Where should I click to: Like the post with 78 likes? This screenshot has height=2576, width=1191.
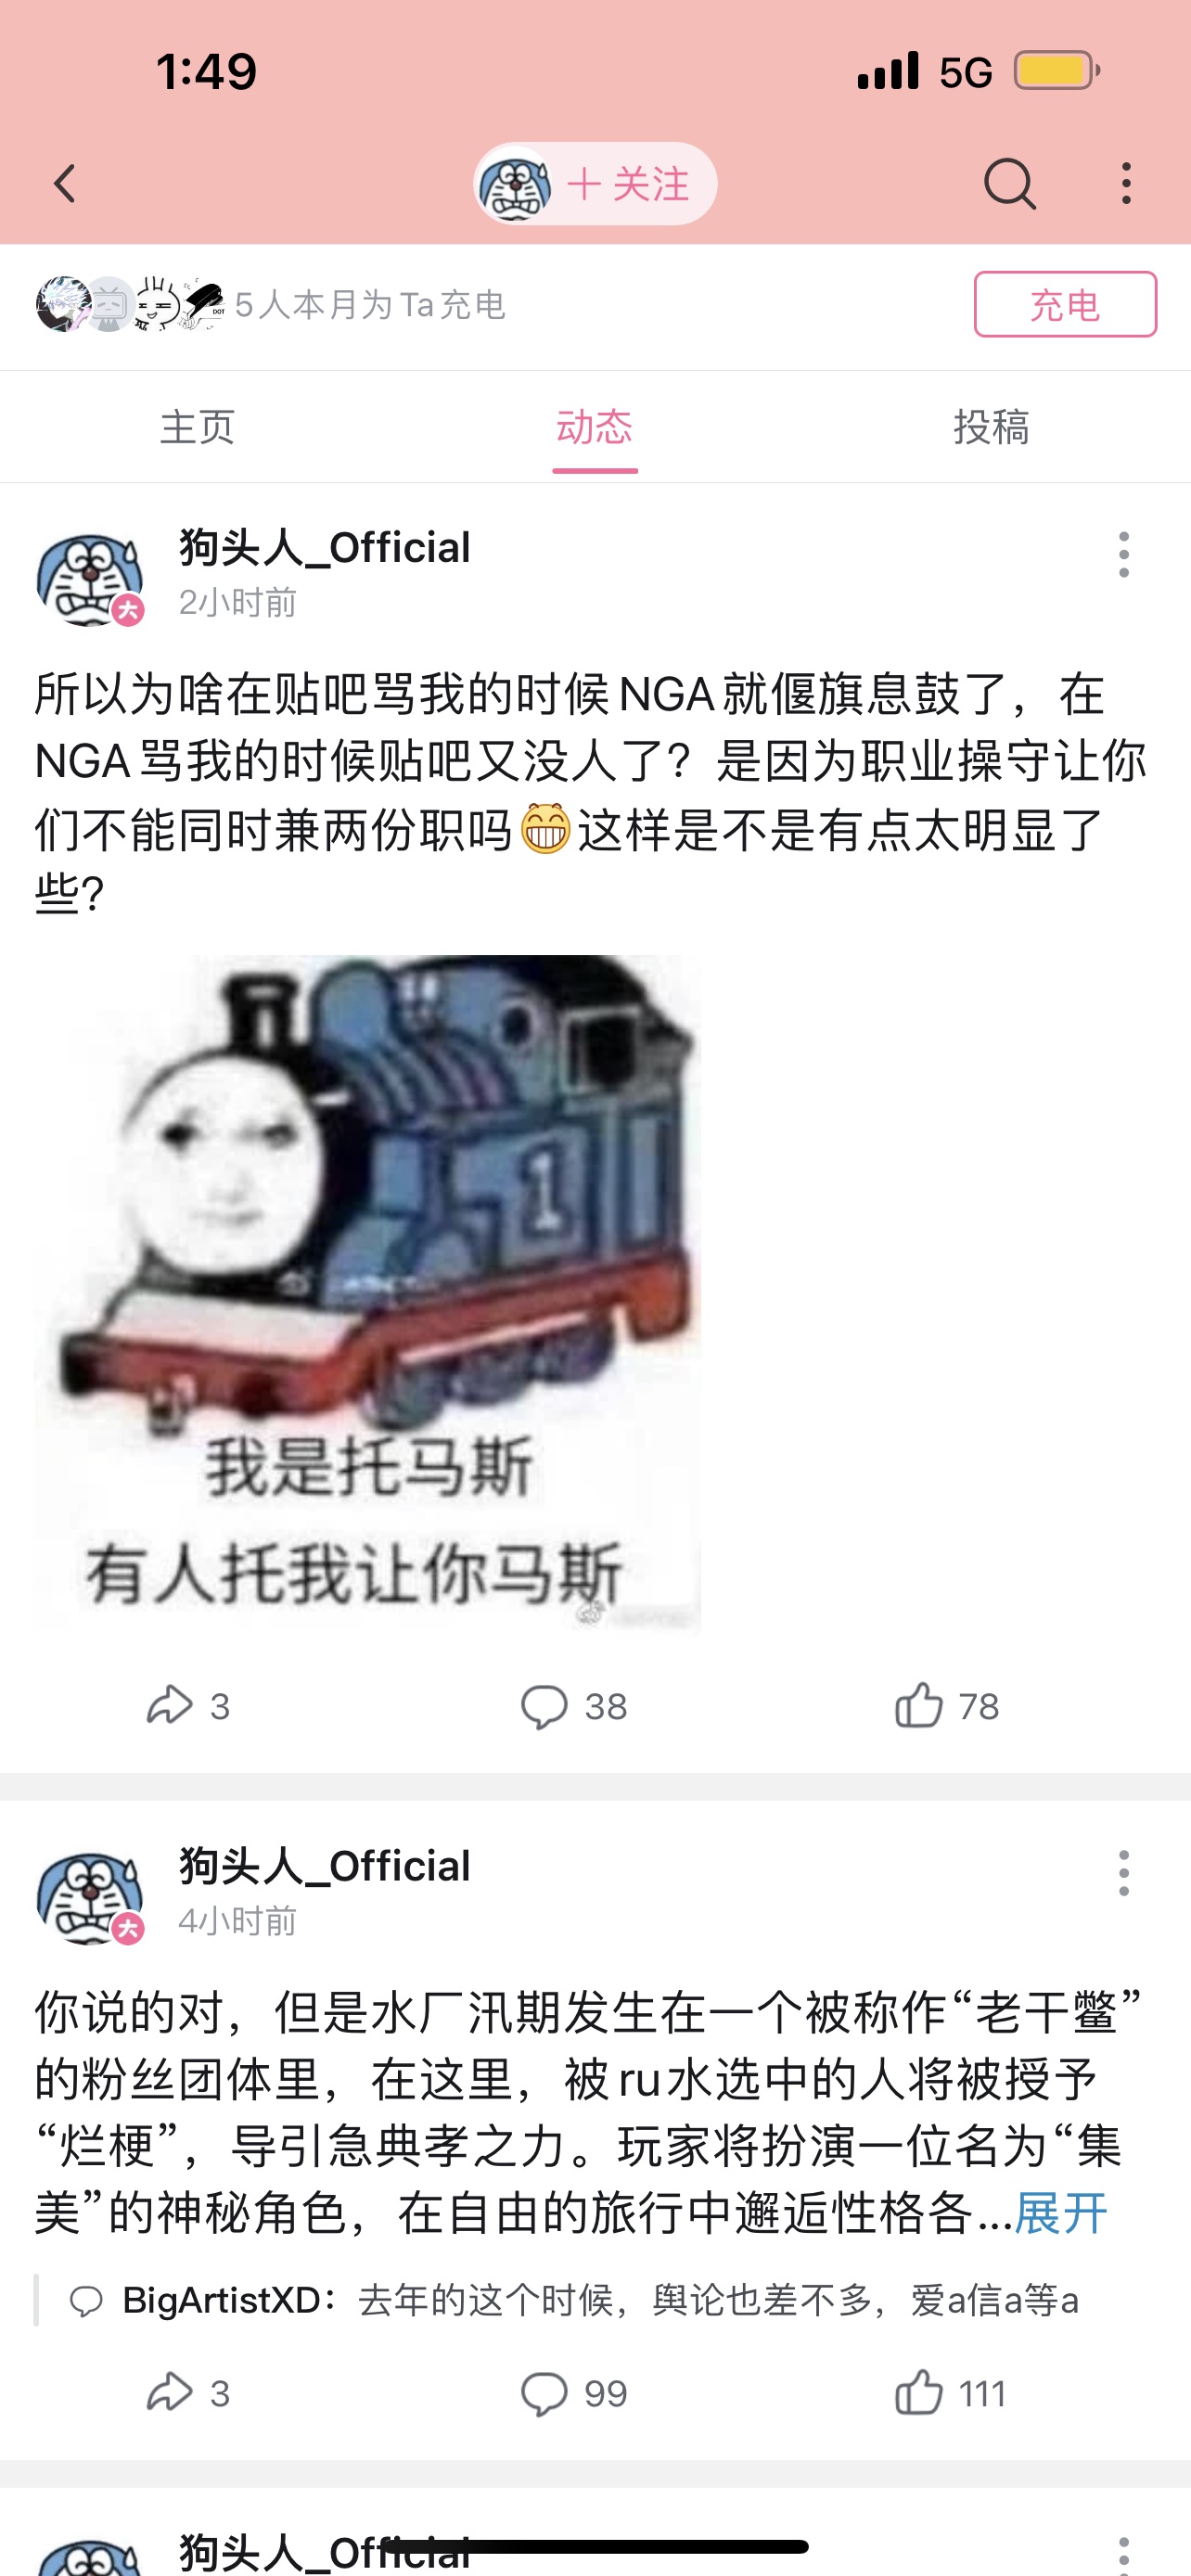point(946,1705)
